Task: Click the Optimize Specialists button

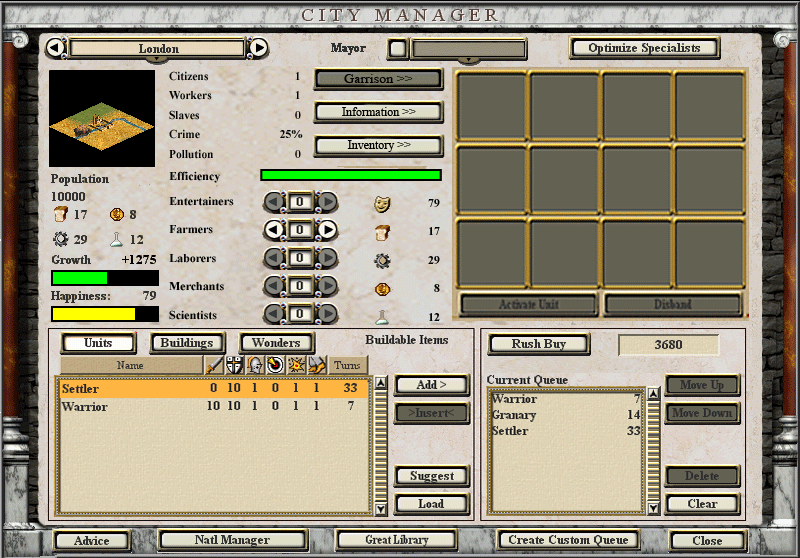Action: 644,48
